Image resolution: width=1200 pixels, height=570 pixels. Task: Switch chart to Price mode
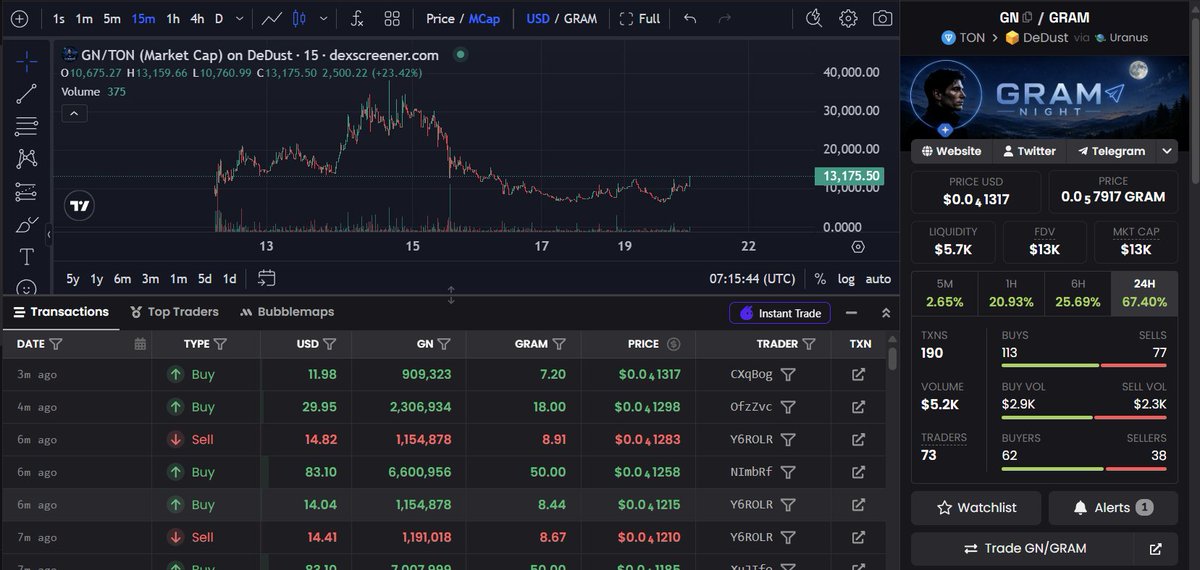click(440, 18)
